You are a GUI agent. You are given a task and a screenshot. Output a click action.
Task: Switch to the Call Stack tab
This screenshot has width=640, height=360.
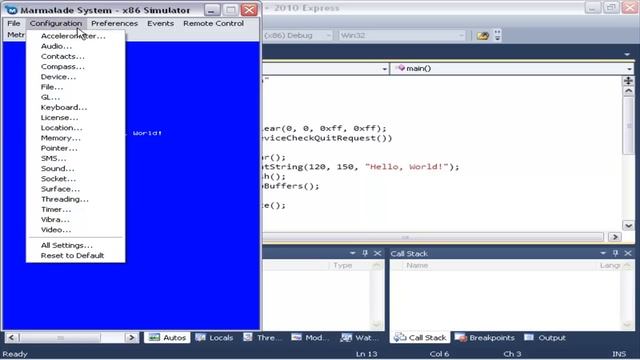point(420,338)
